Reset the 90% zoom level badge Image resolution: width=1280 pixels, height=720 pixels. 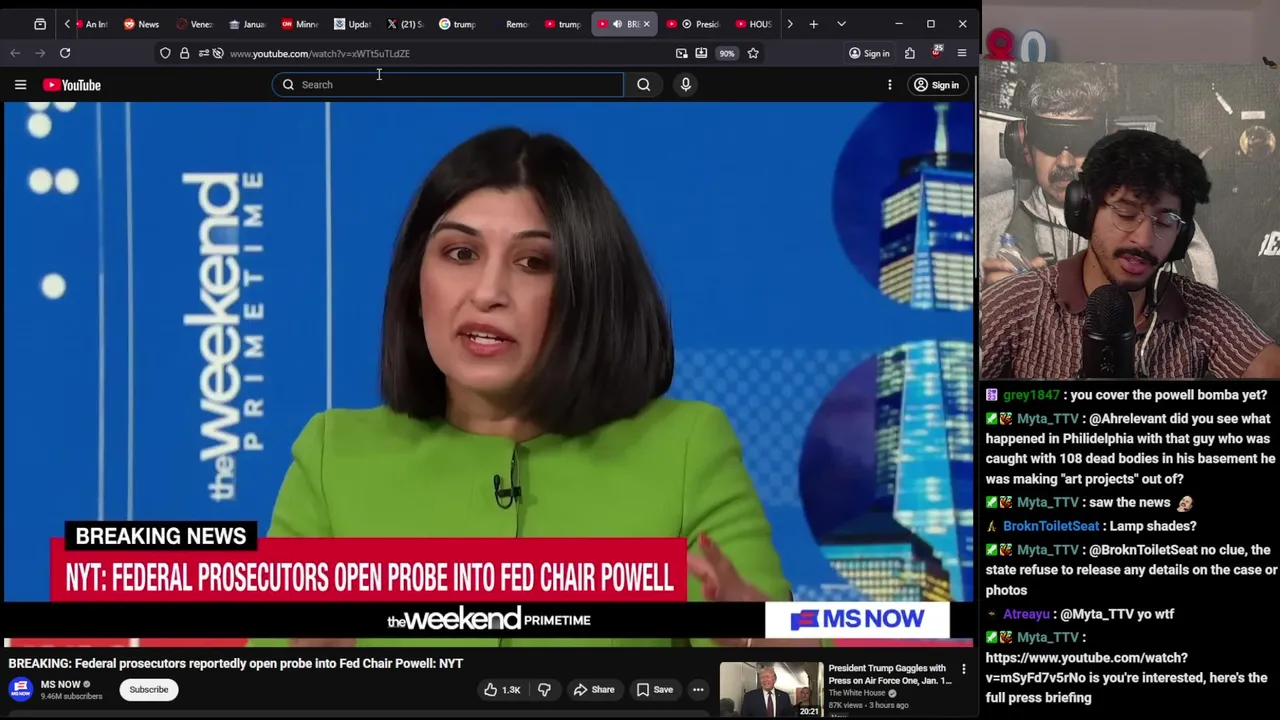tap(727, 53)
